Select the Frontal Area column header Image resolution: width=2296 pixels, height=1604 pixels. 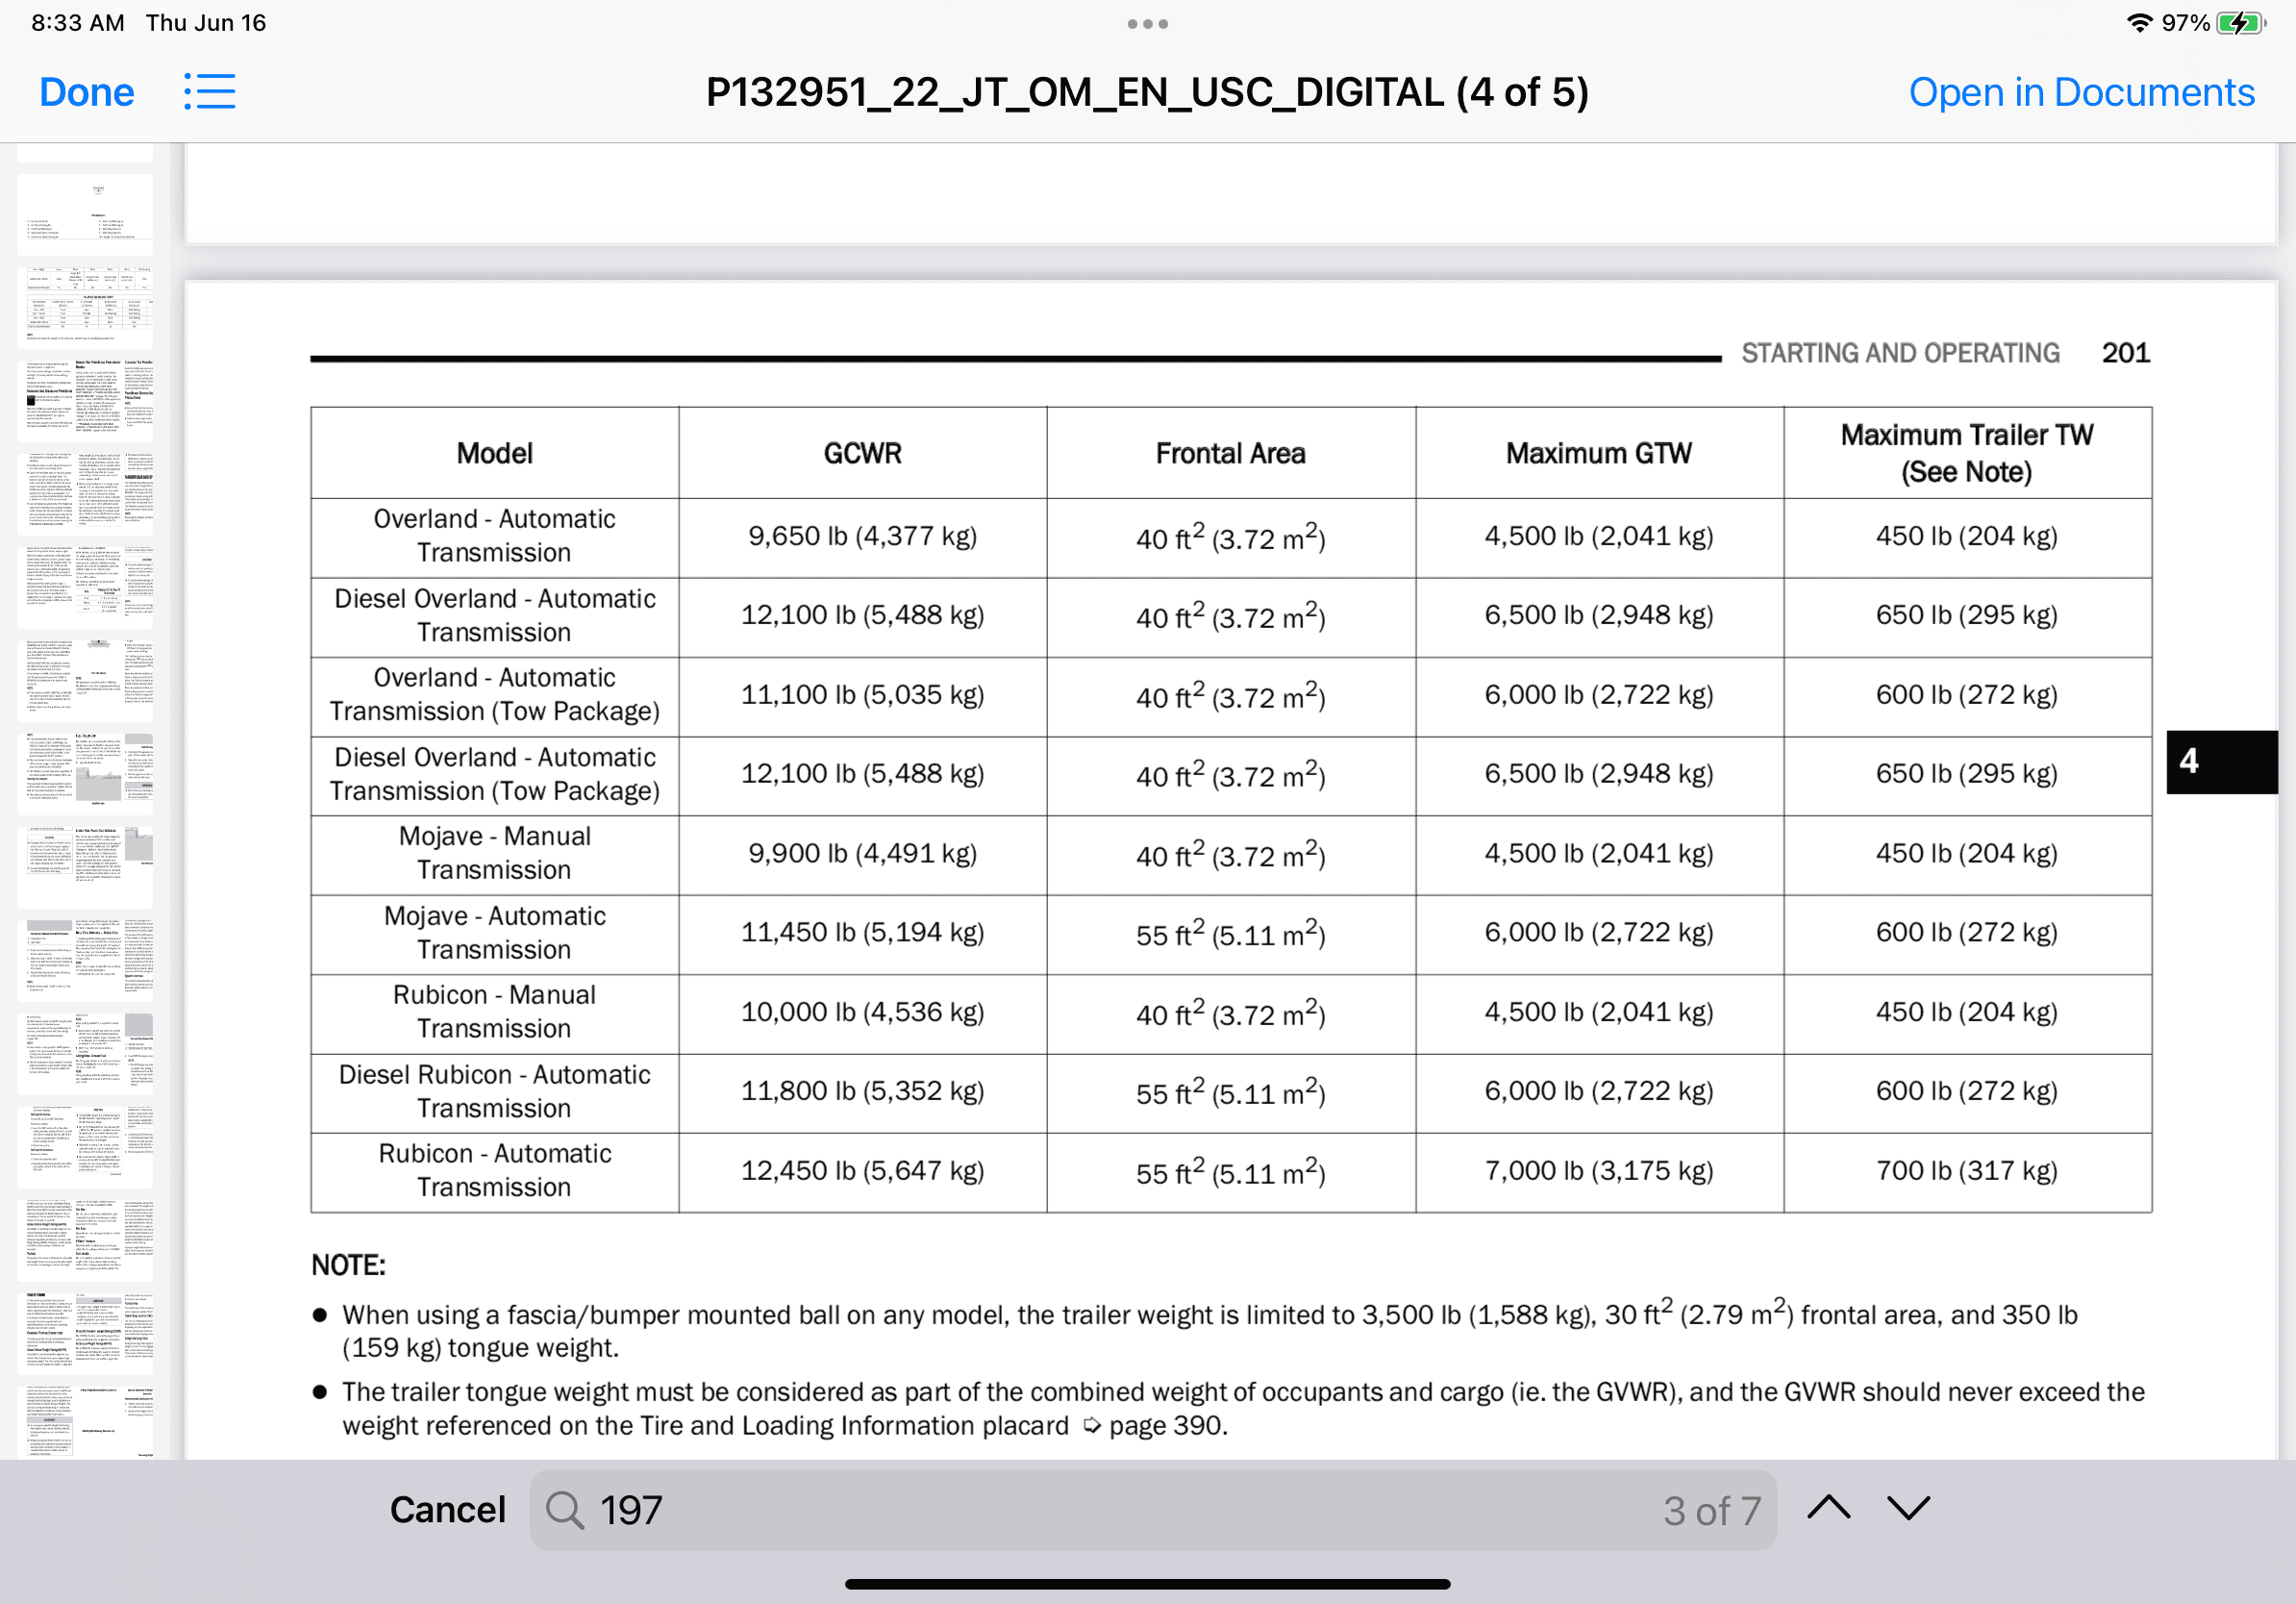(x=1231, y=454)
